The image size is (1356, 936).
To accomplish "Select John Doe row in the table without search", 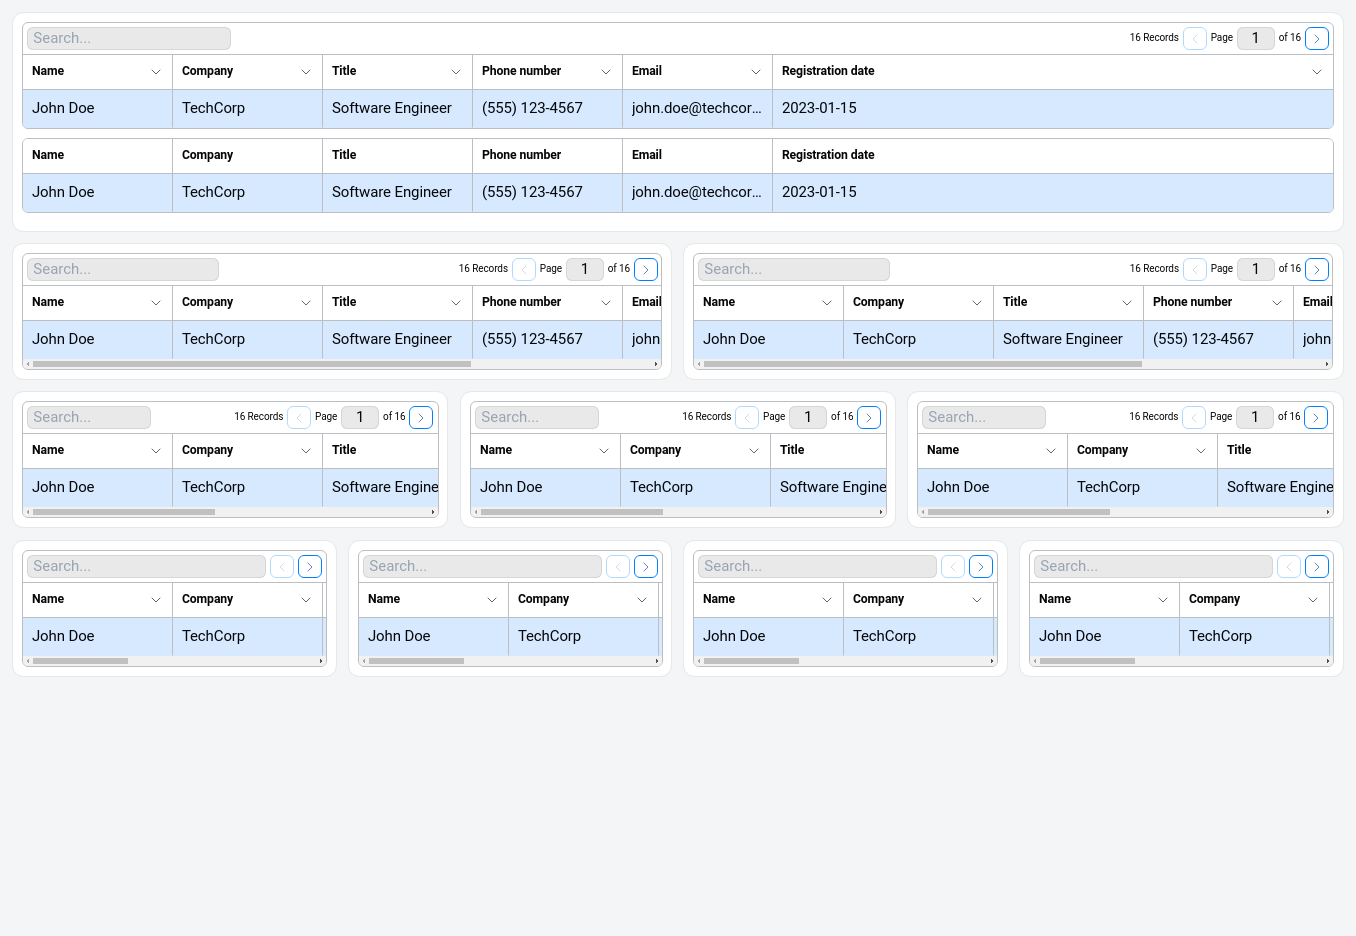I will click(63, 192).
